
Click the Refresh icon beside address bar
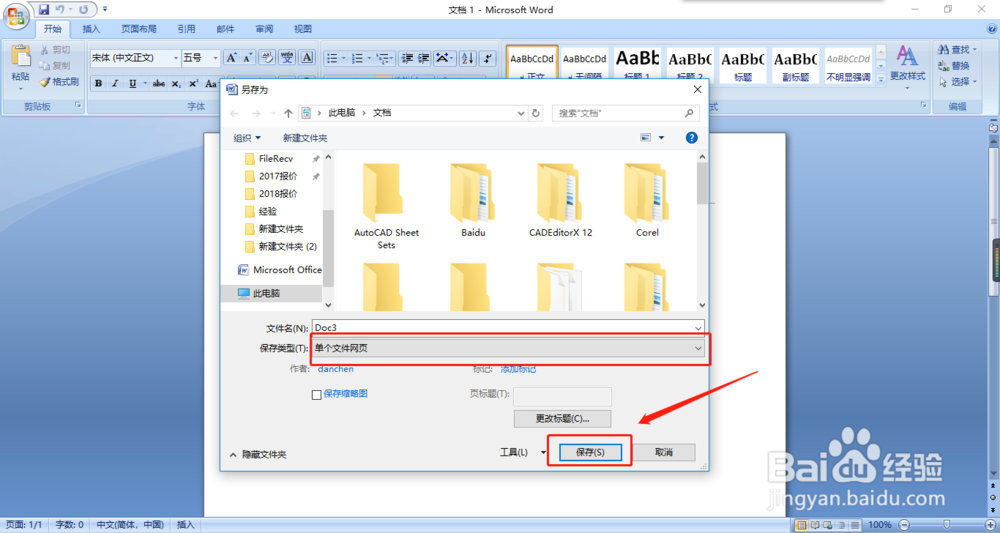(536, 113)
